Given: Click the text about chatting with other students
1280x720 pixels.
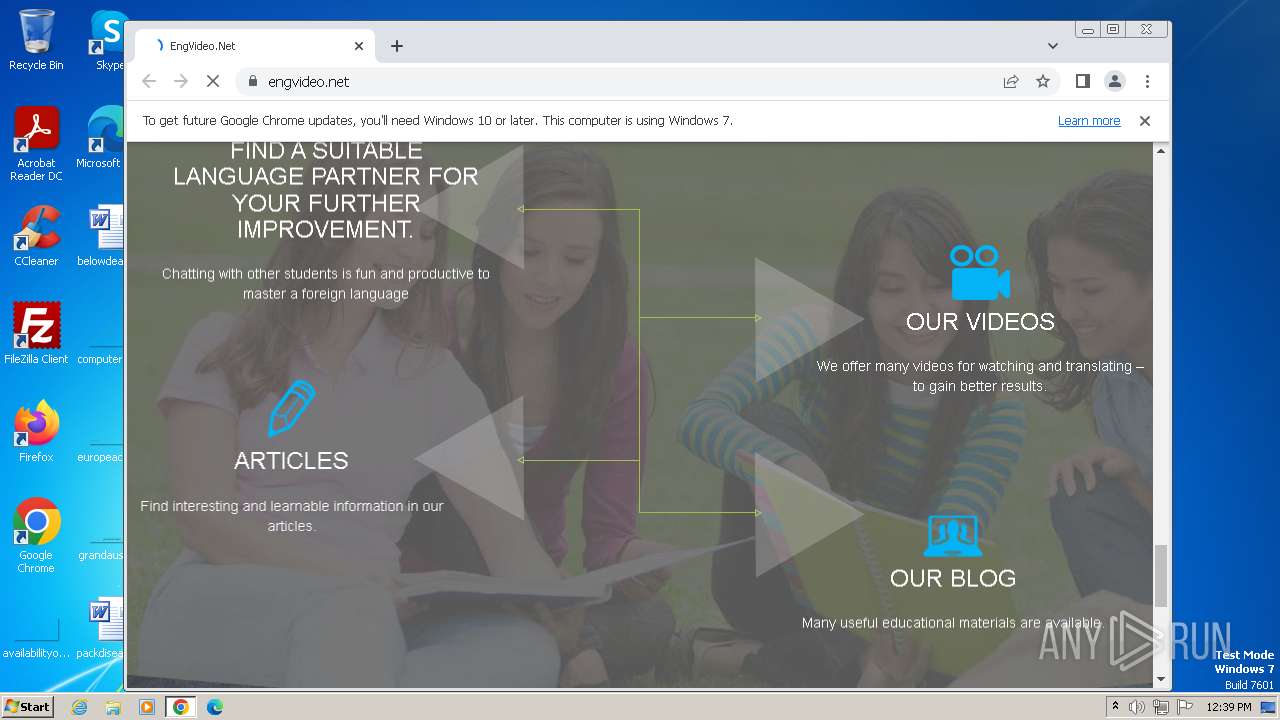Looking at the screenshot, I should pyautogui.click(x=326, y=284).
